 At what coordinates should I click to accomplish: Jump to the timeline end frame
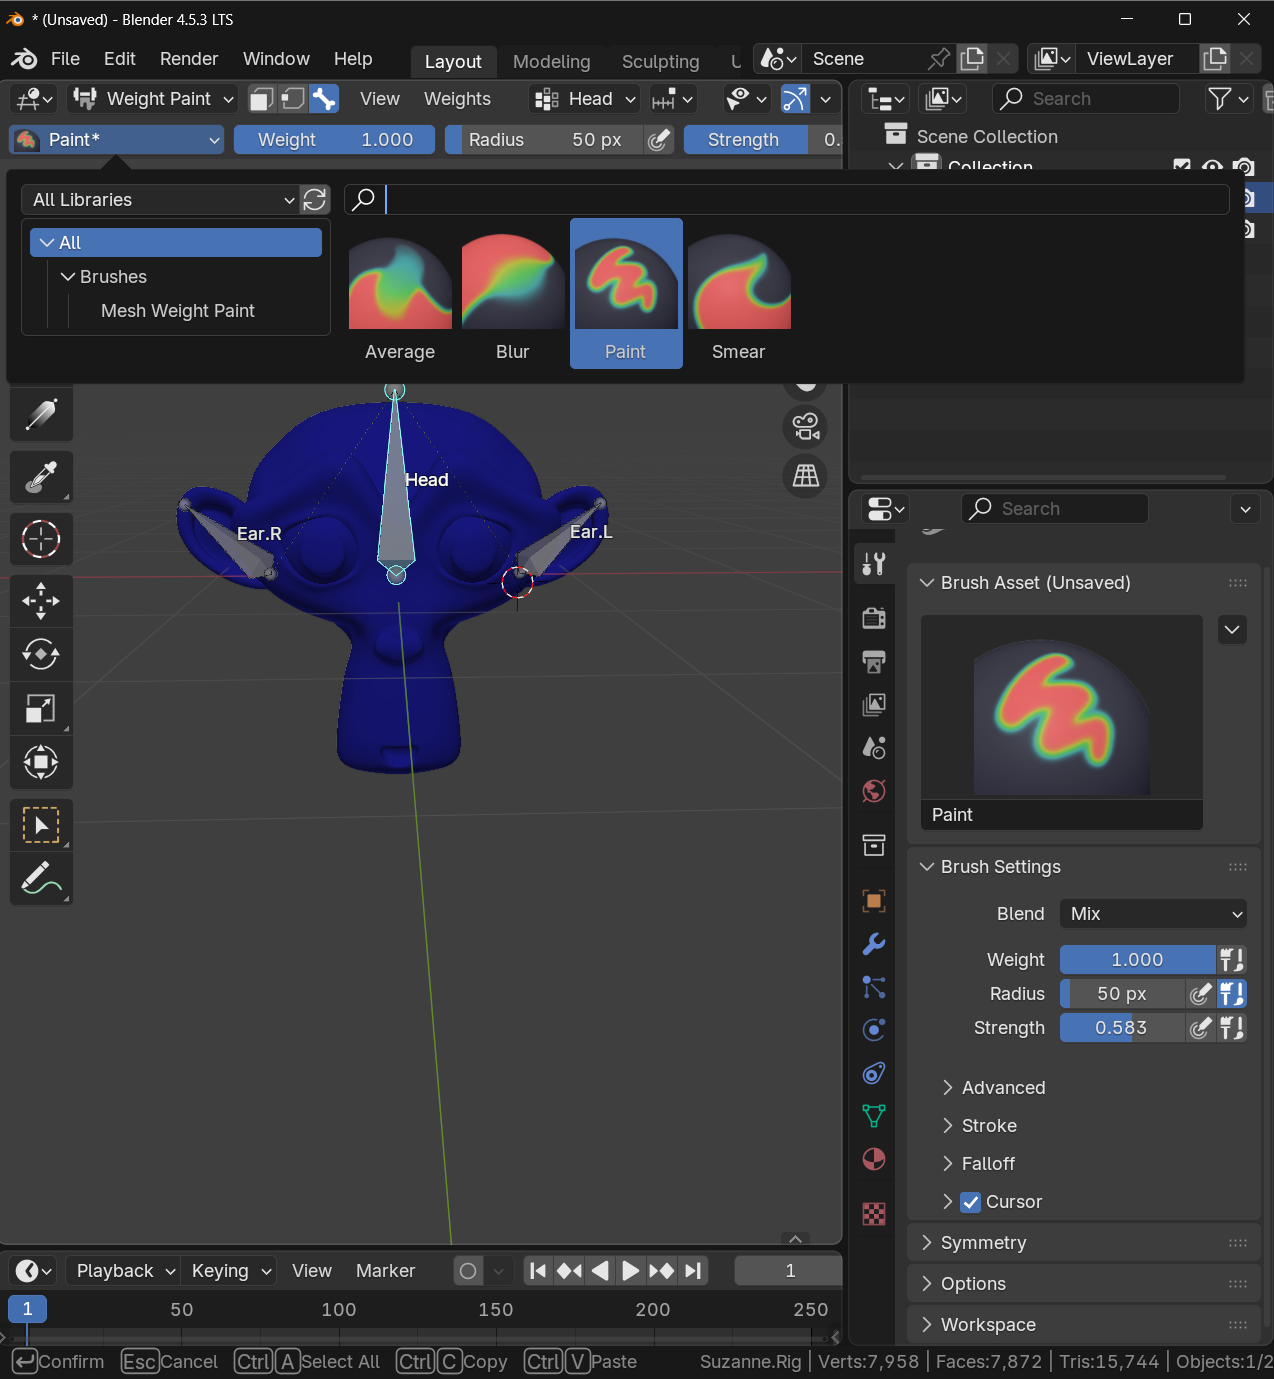[x=693, y=1271]
